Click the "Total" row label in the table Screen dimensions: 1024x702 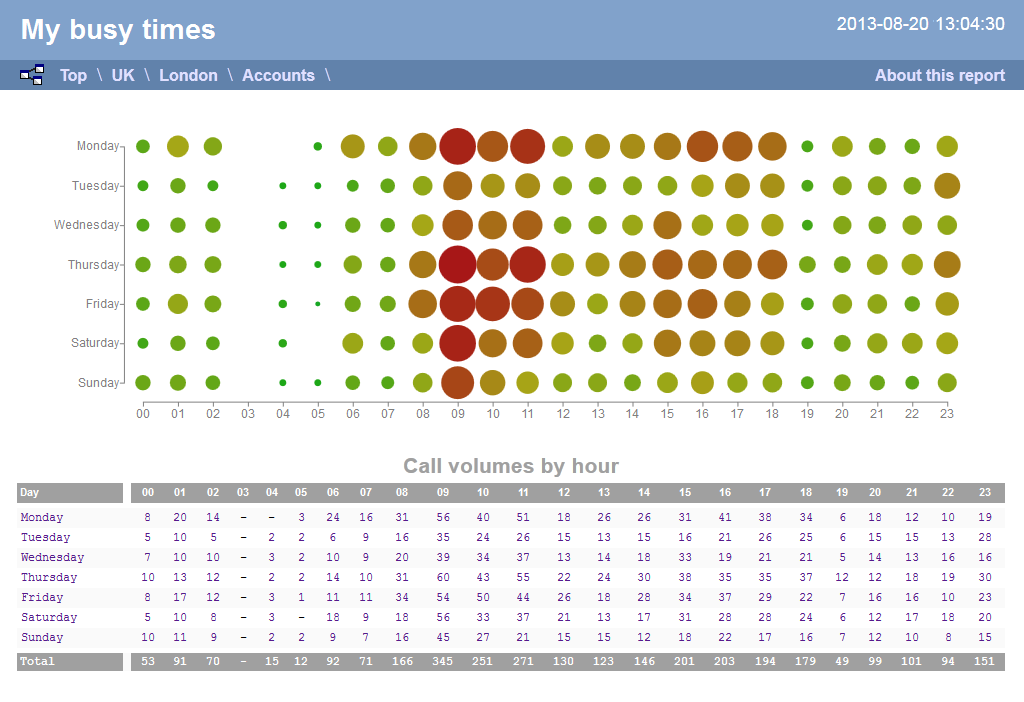tap(35, 661)
